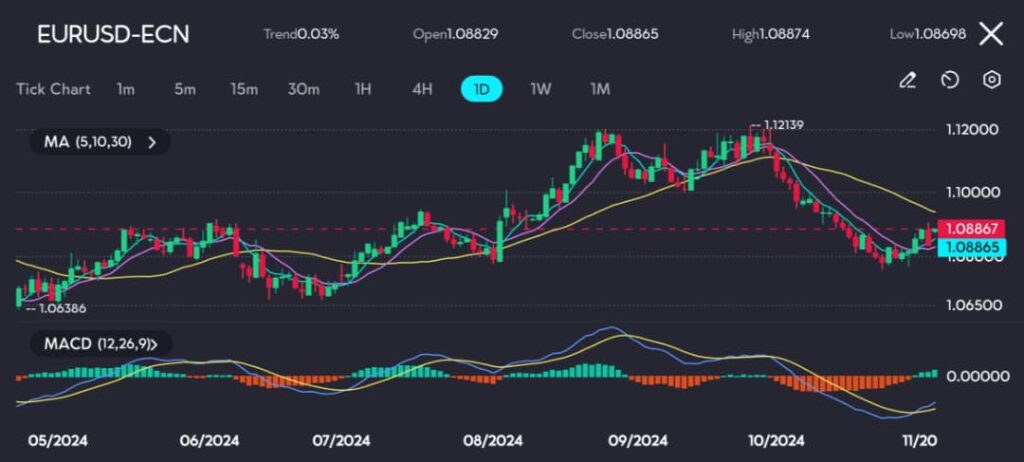Expand the MA (5,10,30) indicator options
This screenshot has height=462, width=1024.
tap(99, 142)
